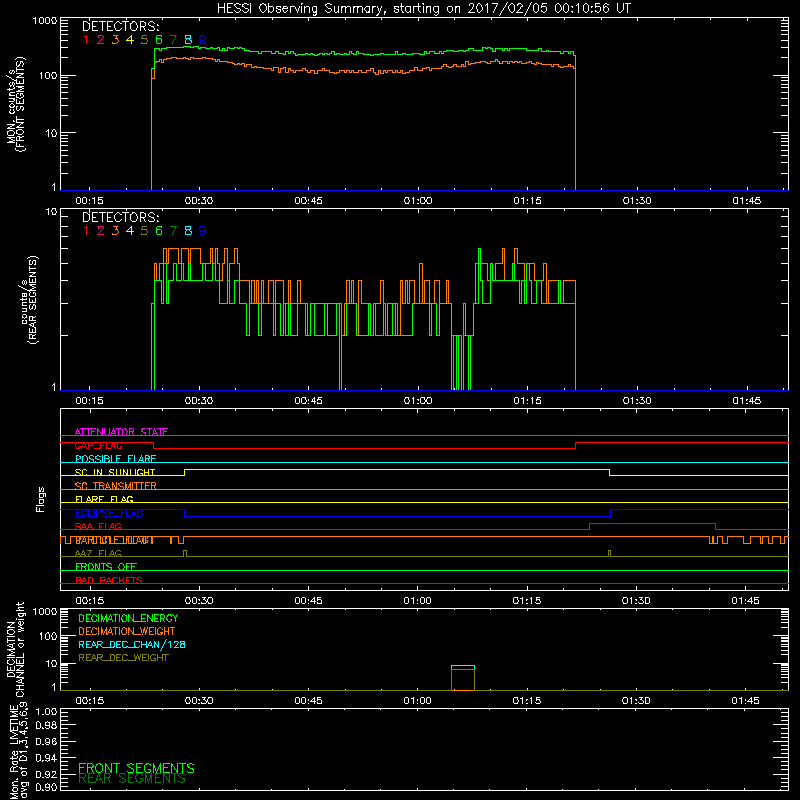Click 01:30 time tick below the decimation panel
The width and height of the screenshot is (800, 800).
(636, 701)
